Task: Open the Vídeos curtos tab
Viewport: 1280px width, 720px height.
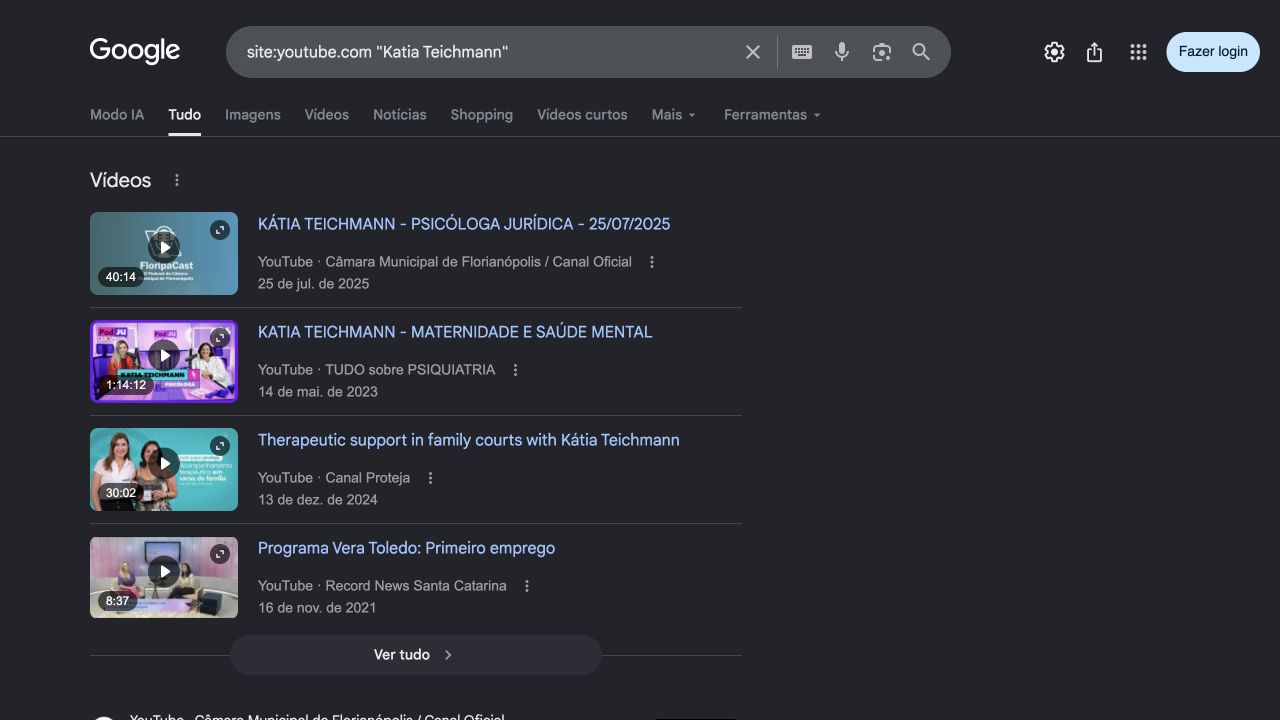Action: pos(582,115)
